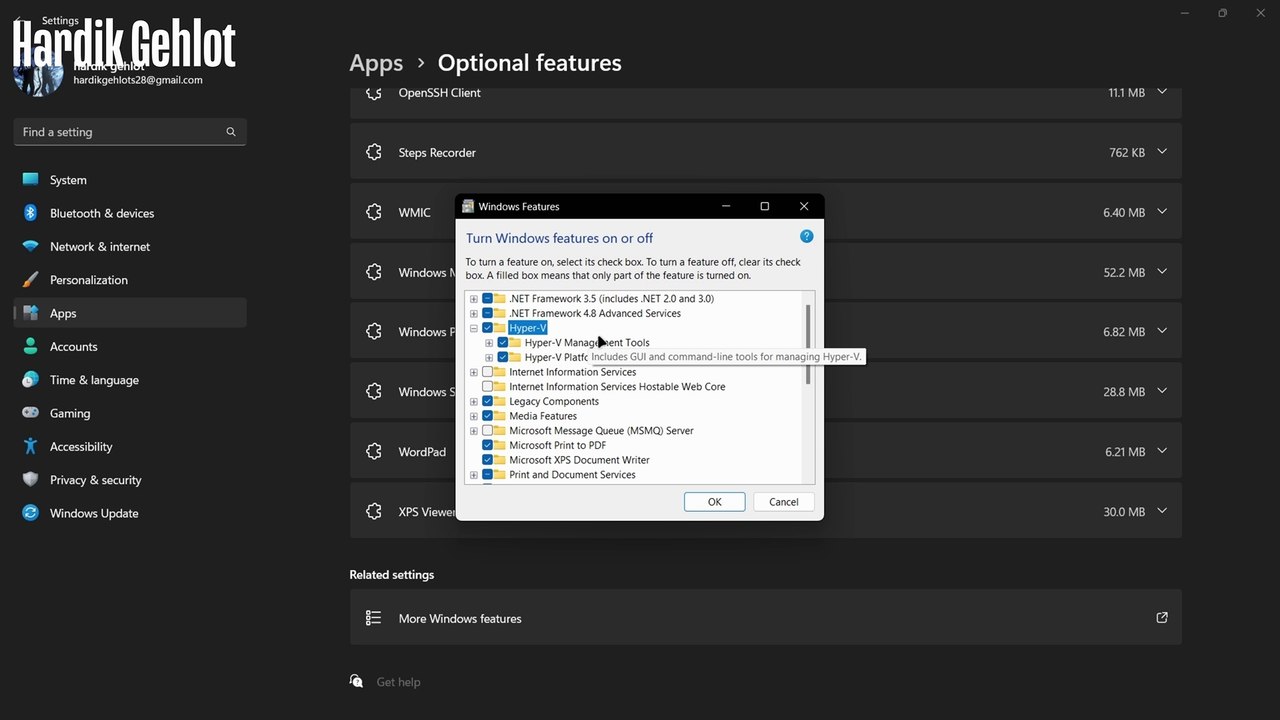The image size is (1280, 720).
Task: Click the Get help icon
Action: pos(357,681)
